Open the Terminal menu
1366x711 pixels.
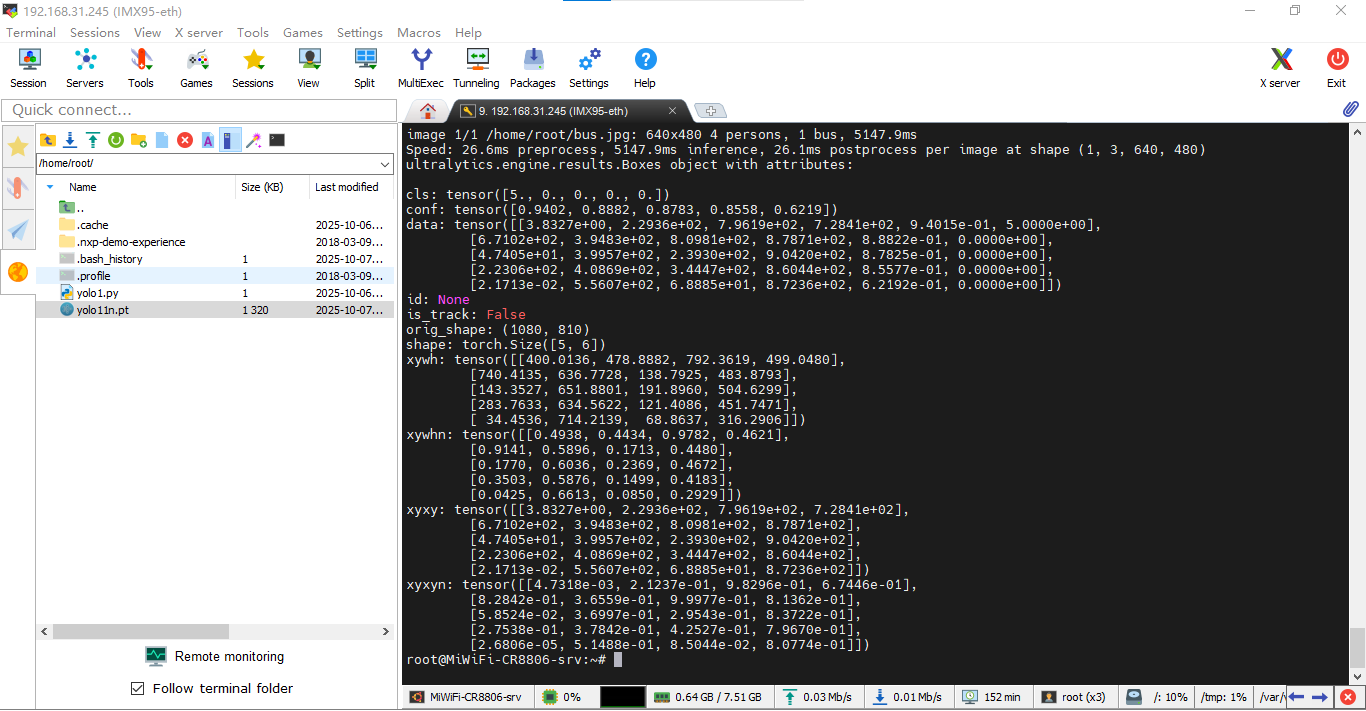[31, 32]
